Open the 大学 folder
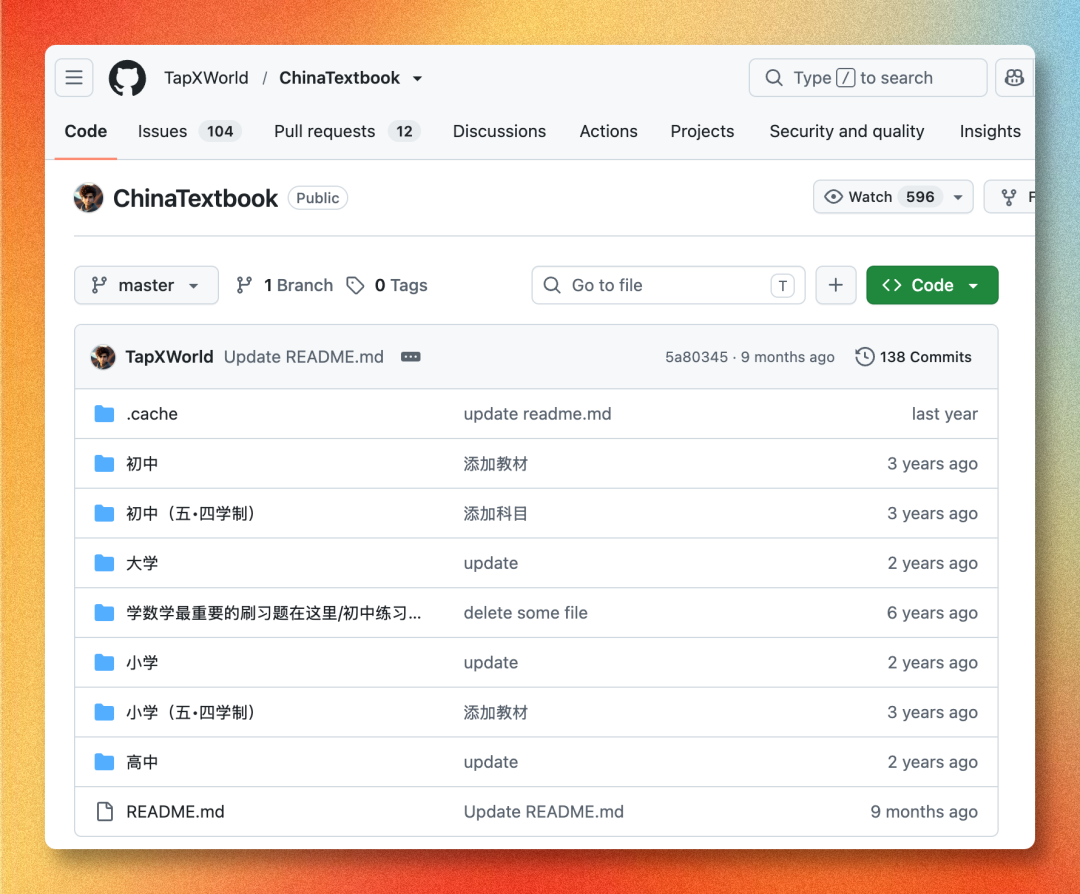 click(x=142, y=563)
